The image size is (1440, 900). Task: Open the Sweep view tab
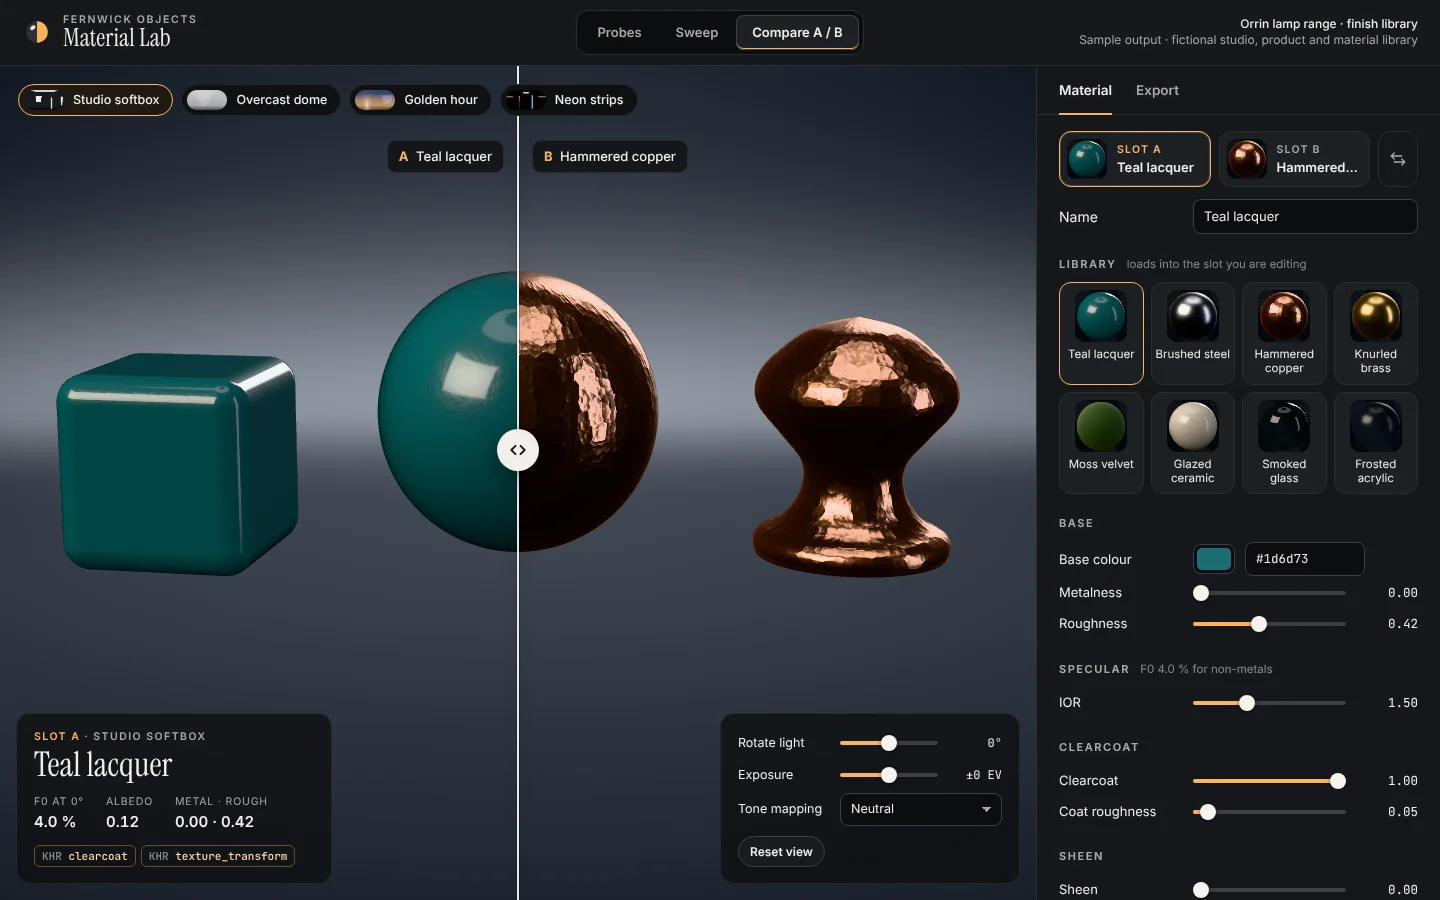point(697,32)
